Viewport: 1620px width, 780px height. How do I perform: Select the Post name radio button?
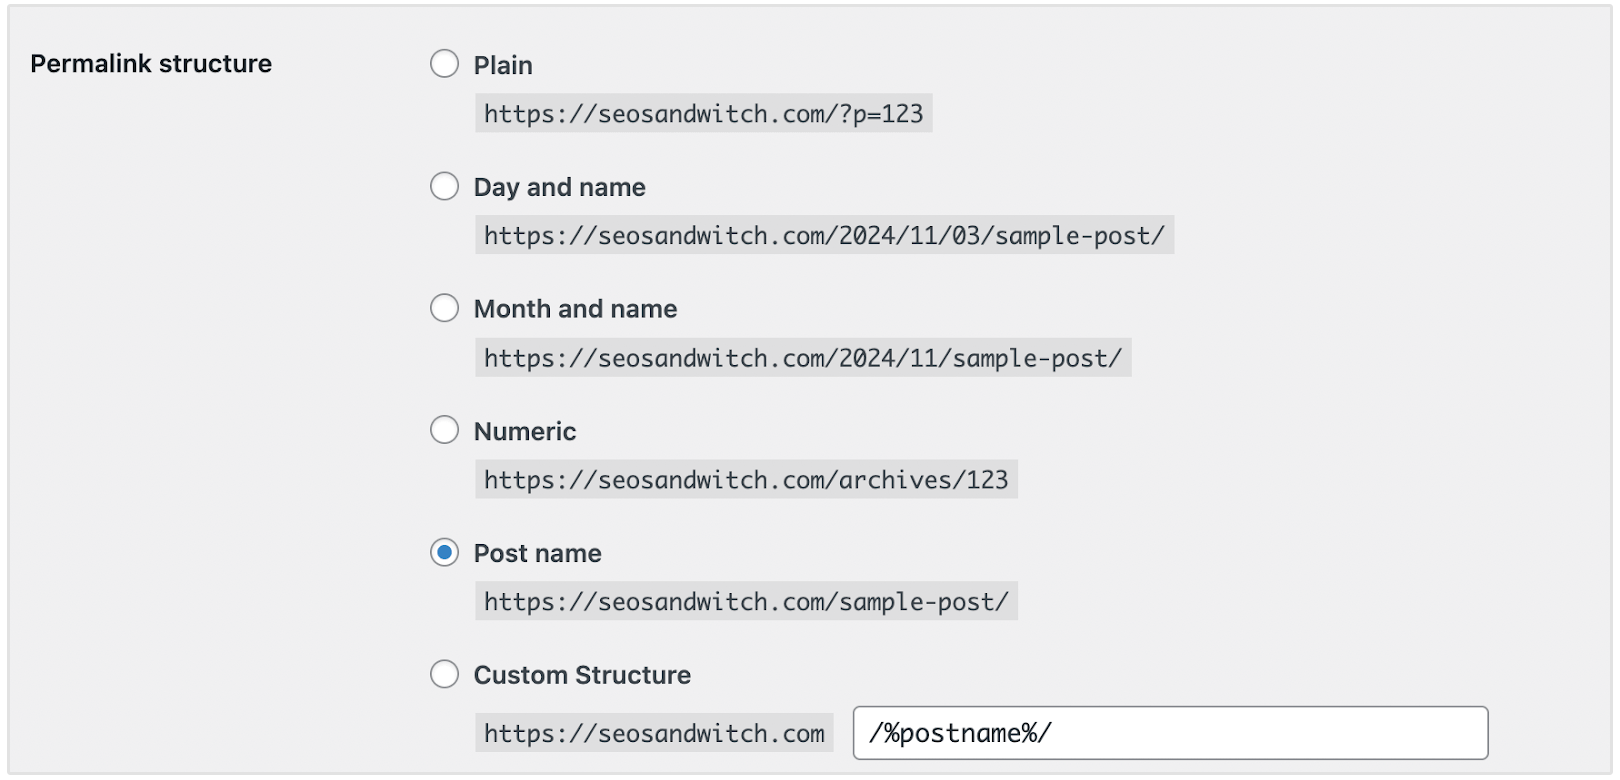coord(444,552)
